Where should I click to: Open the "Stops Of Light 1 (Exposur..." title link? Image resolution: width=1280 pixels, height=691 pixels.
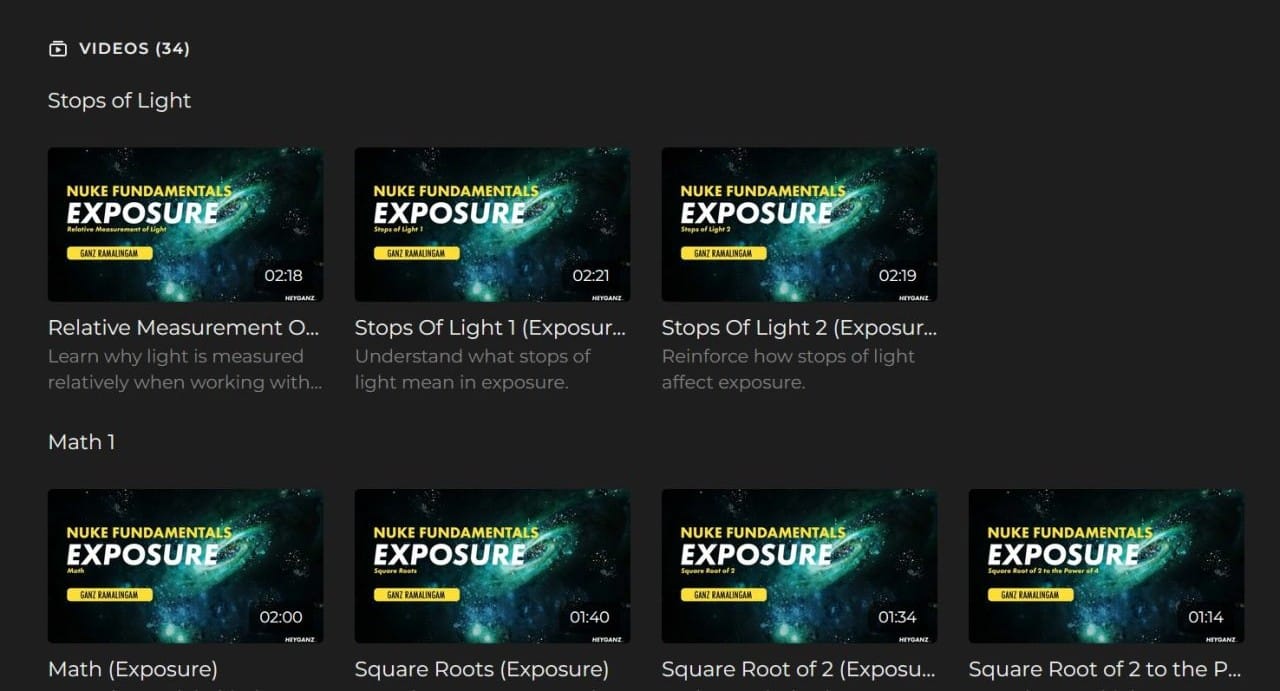click(x=492, y=327)
